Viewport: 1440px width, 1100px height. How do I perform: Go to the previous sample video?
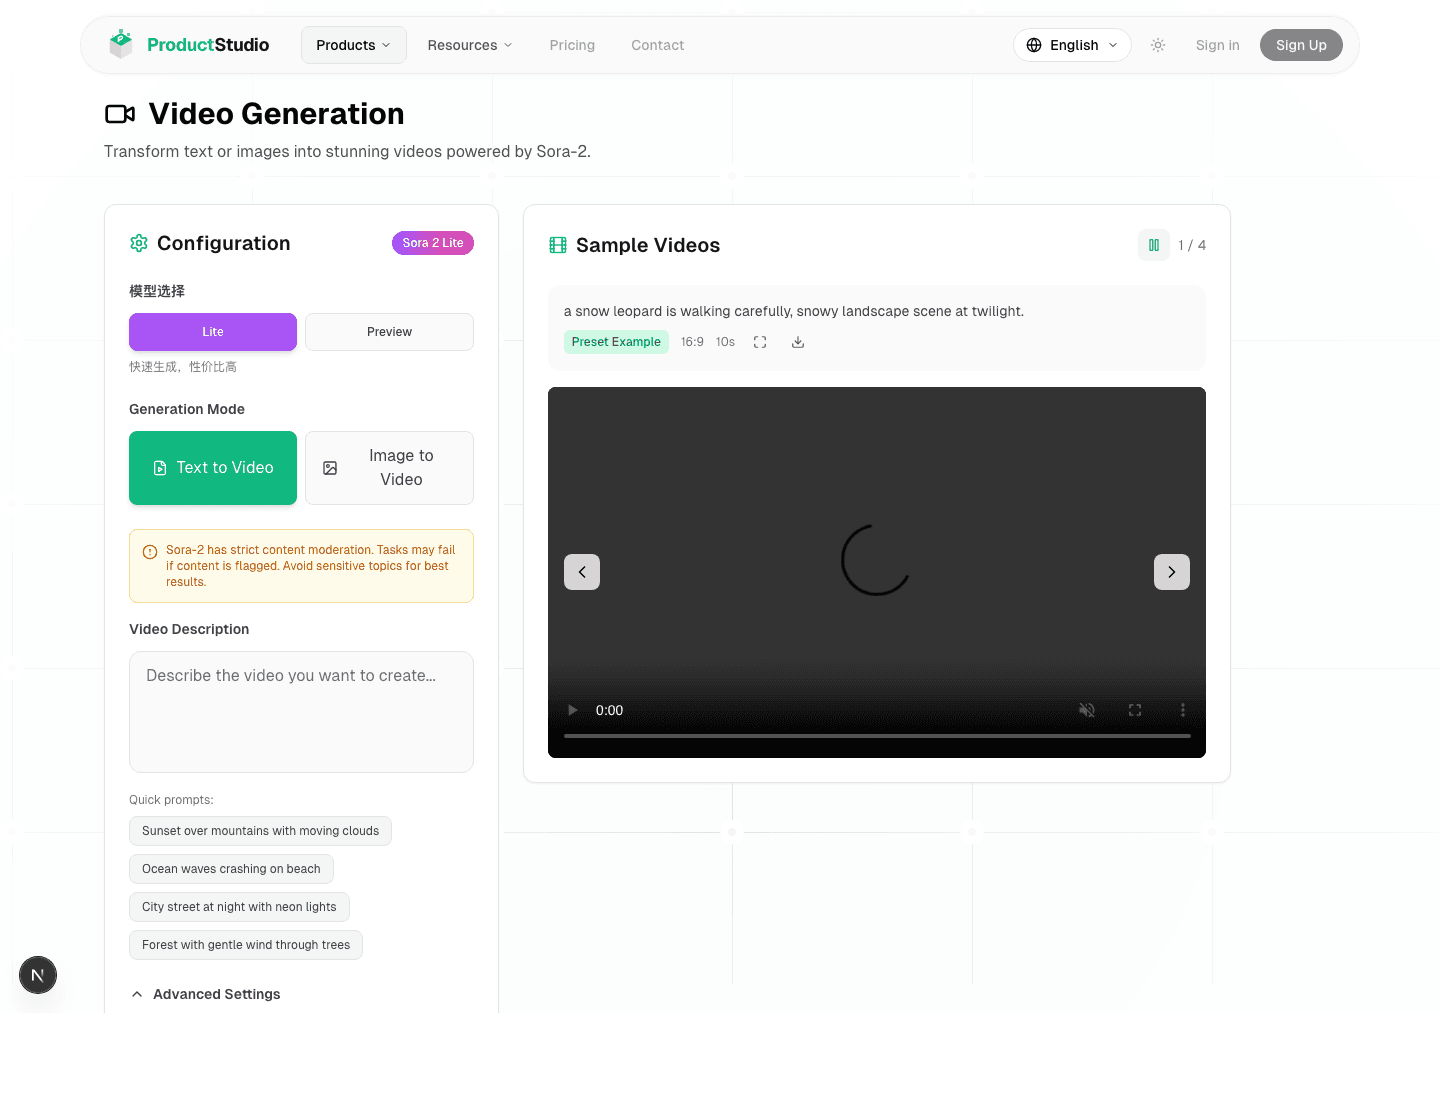(x=582, y=572)
